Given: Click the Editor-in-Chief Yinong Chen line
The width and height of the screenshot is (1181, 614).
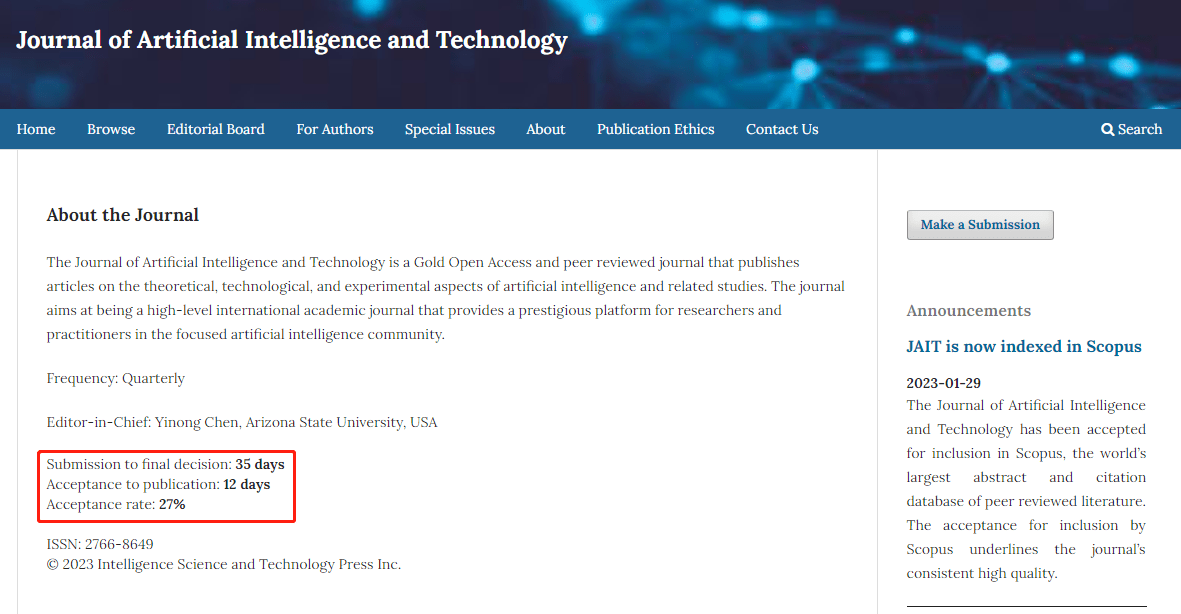Looking at the screenshot, I should pos(242,422).
